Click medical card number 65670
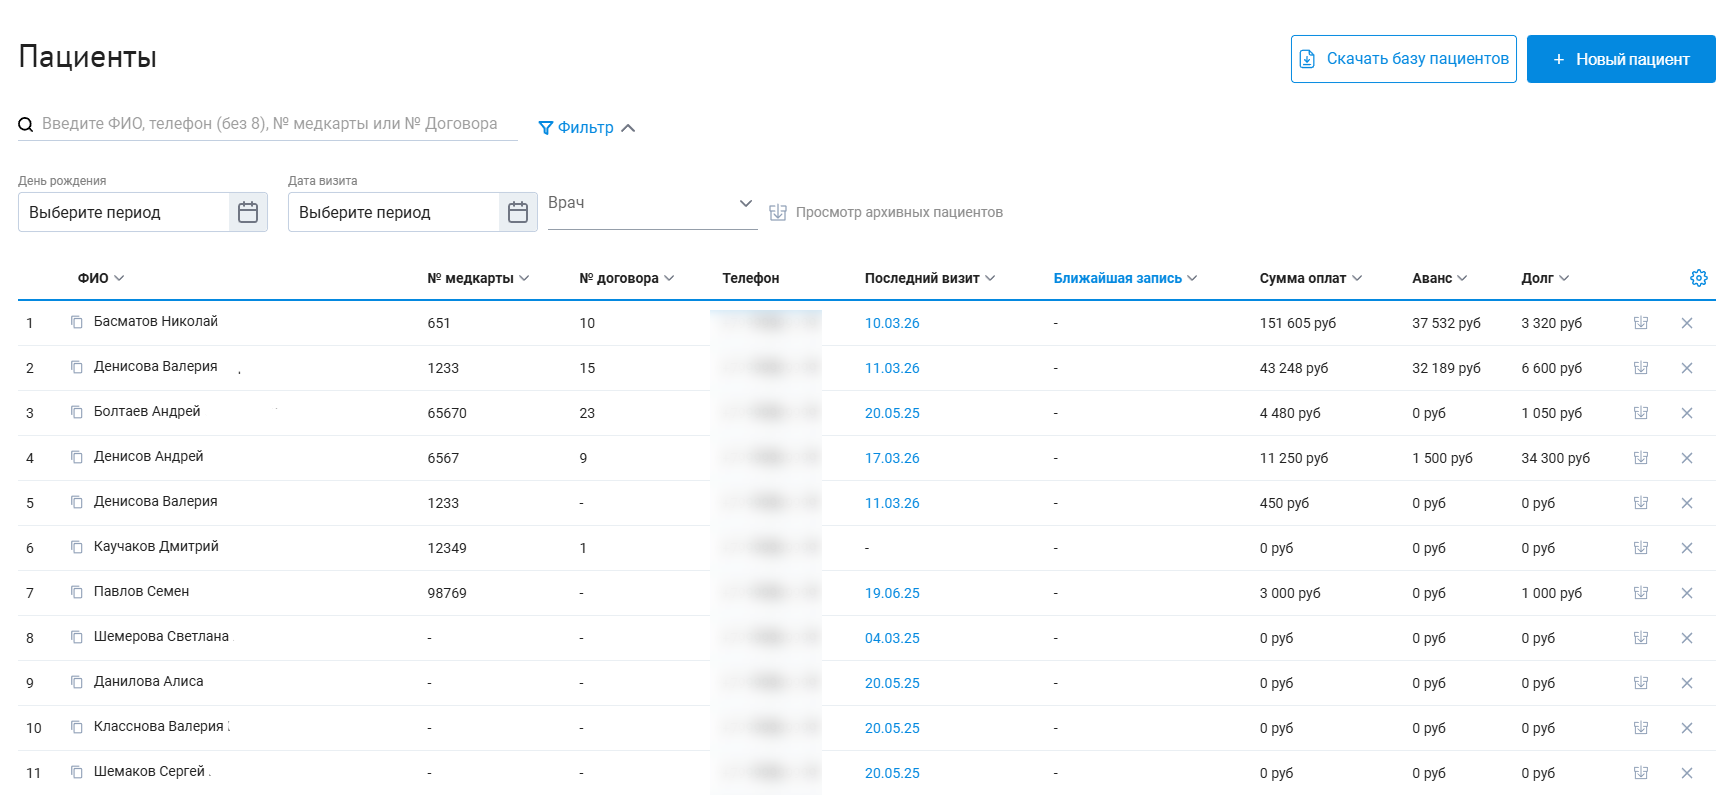1728x795 pixels. [447, 413]
